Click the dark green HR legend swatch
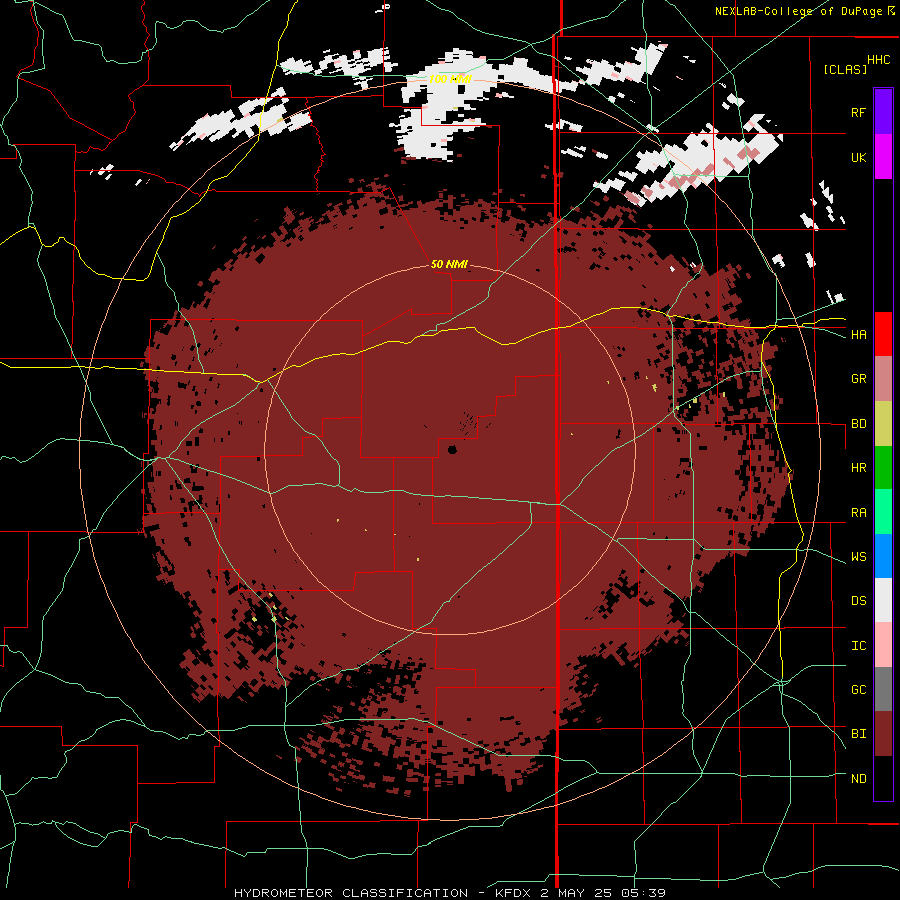This screenshot has height=900, width=900. pyautogui.click(x=883, y=468)
